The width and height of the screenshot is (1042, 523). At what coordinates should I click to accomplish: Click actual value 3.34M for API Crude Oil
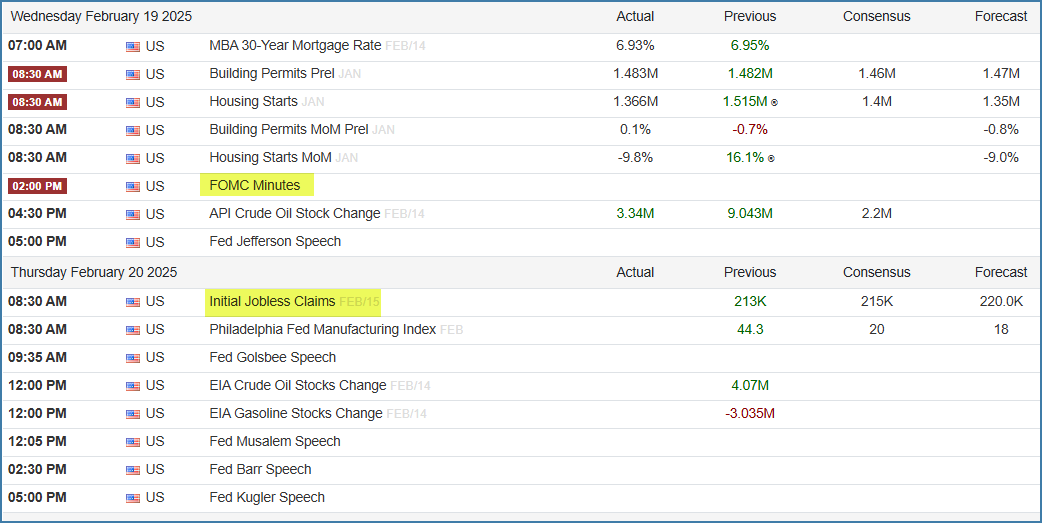click(635, 213)
